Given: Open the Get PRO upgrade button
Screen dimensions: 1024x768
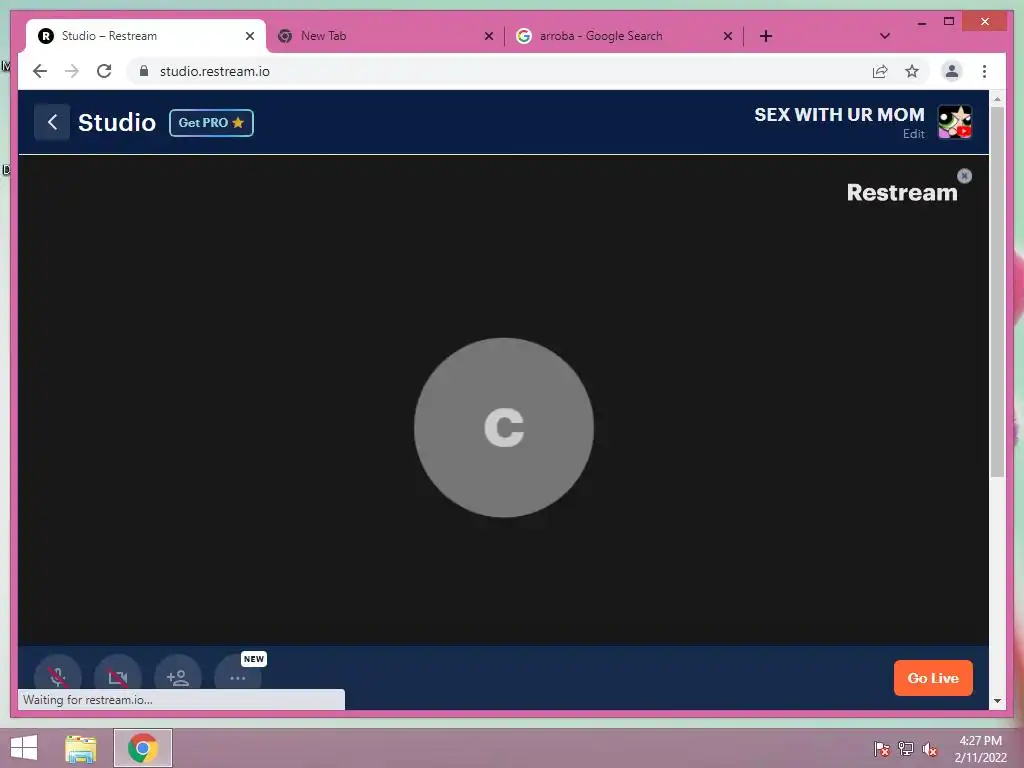Looking at the screenshot, I should tap(211, 123).
